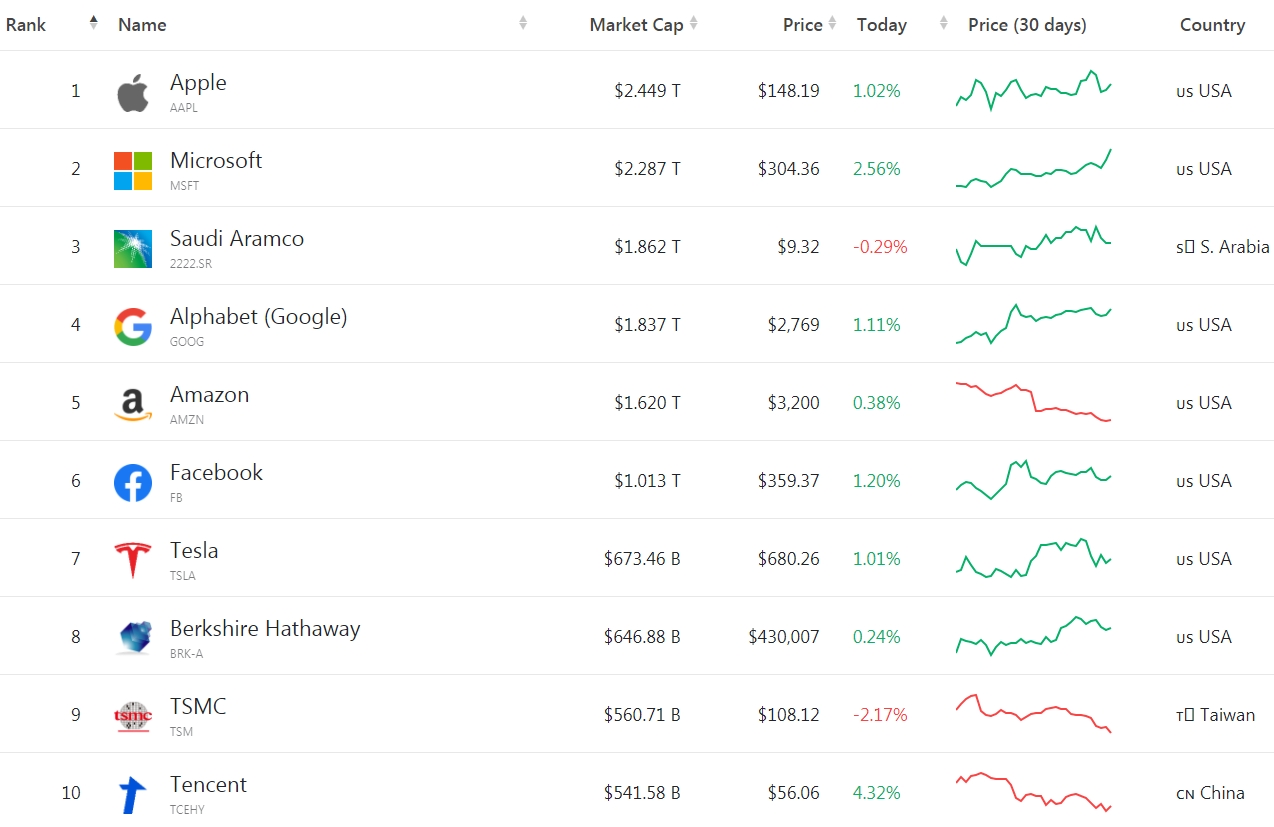Click Saudi Aramco's 30-day price chart
The image size is (1274, 827).
pos(1034,245)
